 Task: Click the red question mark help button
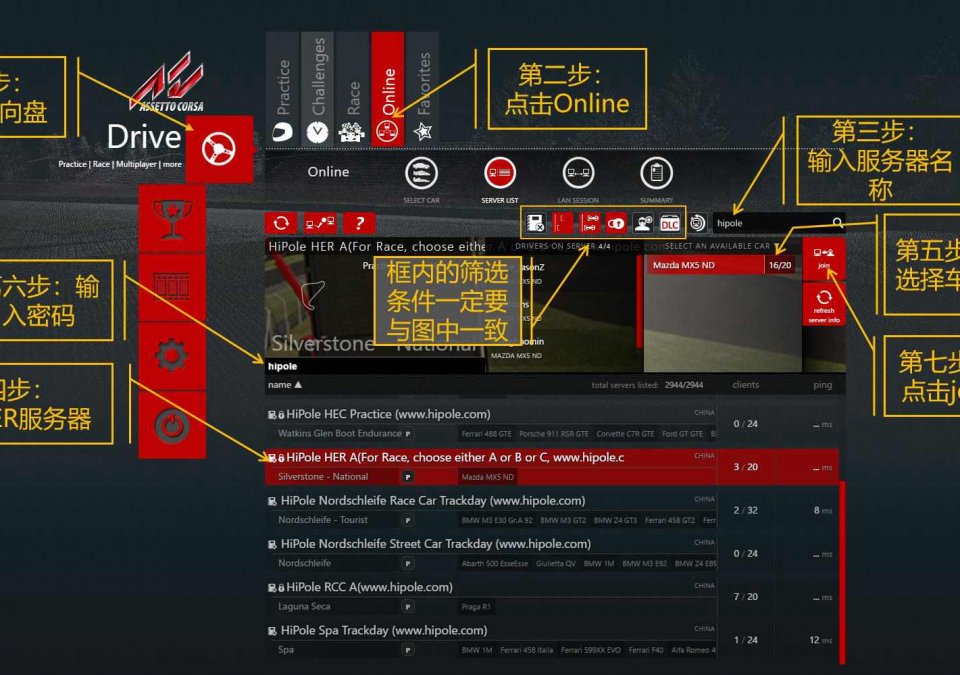pos(359,223)
